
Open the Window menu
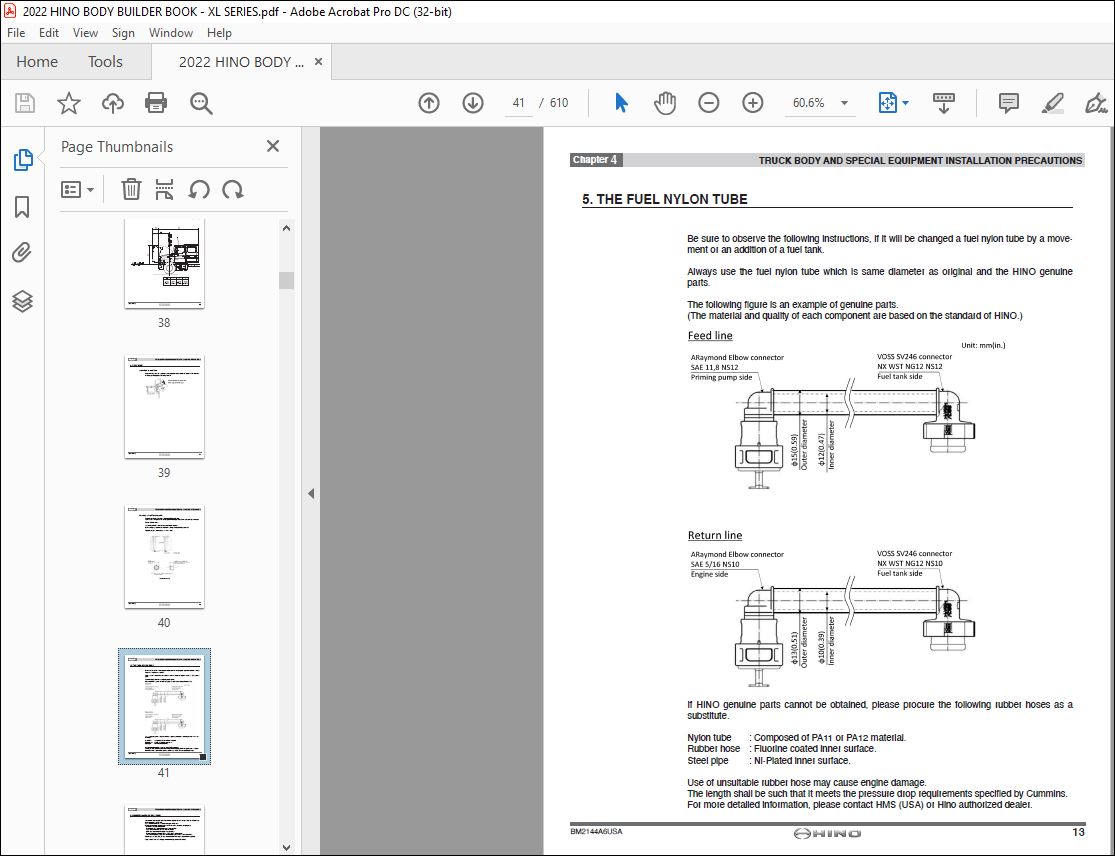[171, 33]
